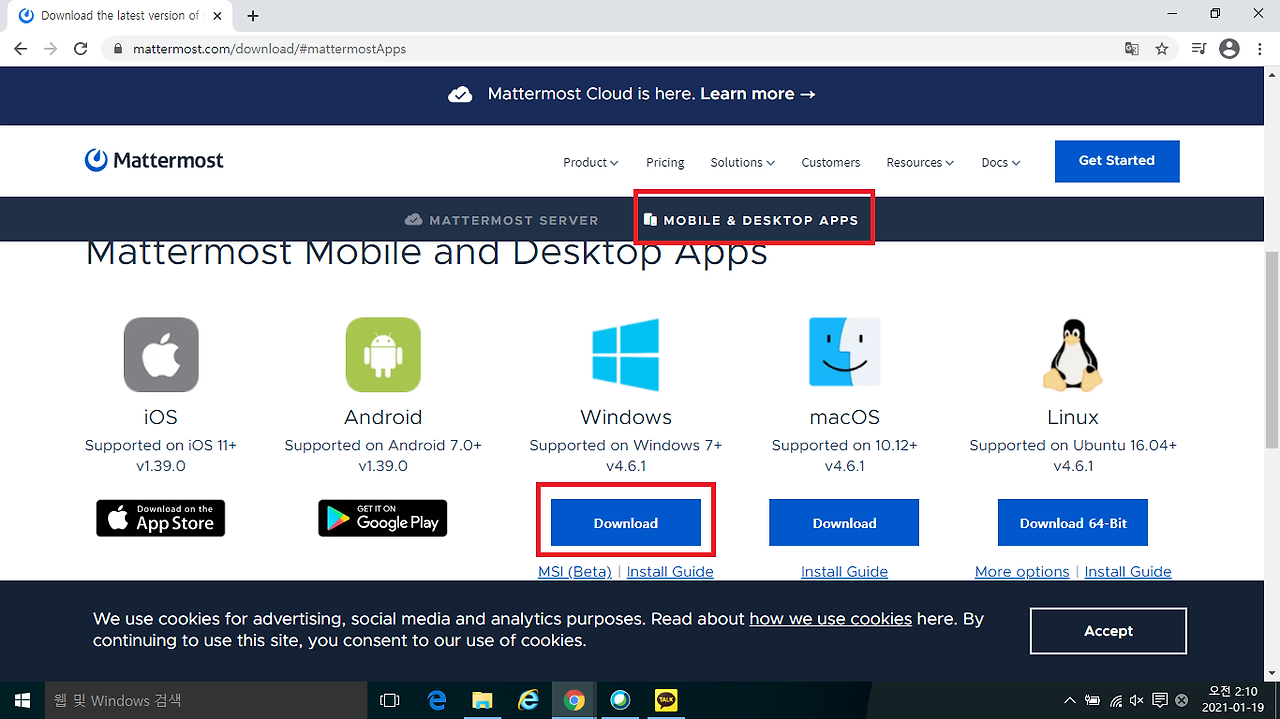1280x719 pixels.
Task: Reload the page
Action: [82, 48]
